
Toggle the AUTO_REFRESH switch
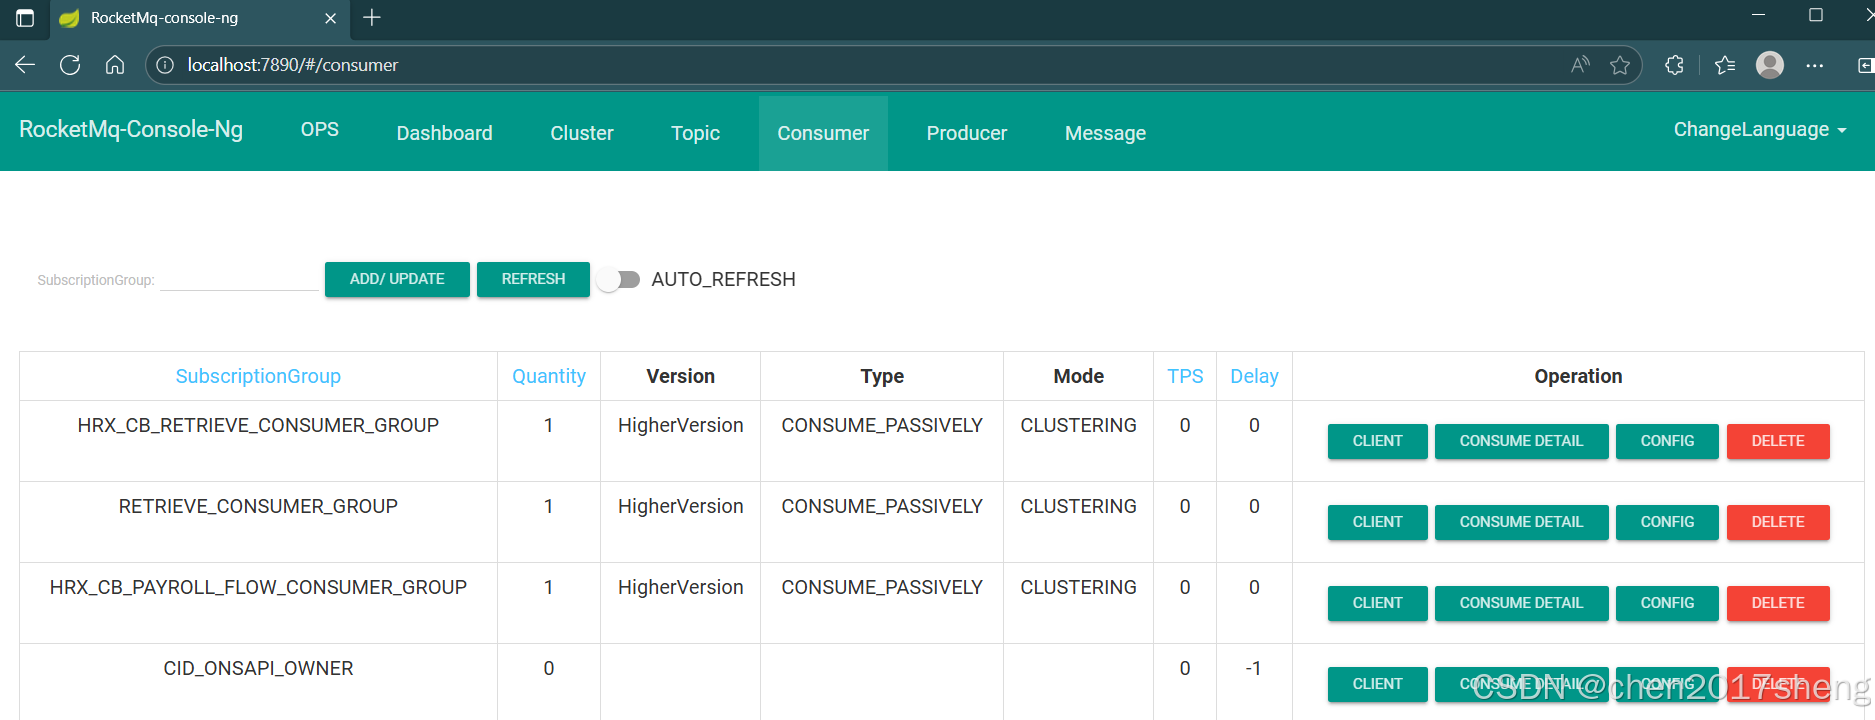[618, 280]
